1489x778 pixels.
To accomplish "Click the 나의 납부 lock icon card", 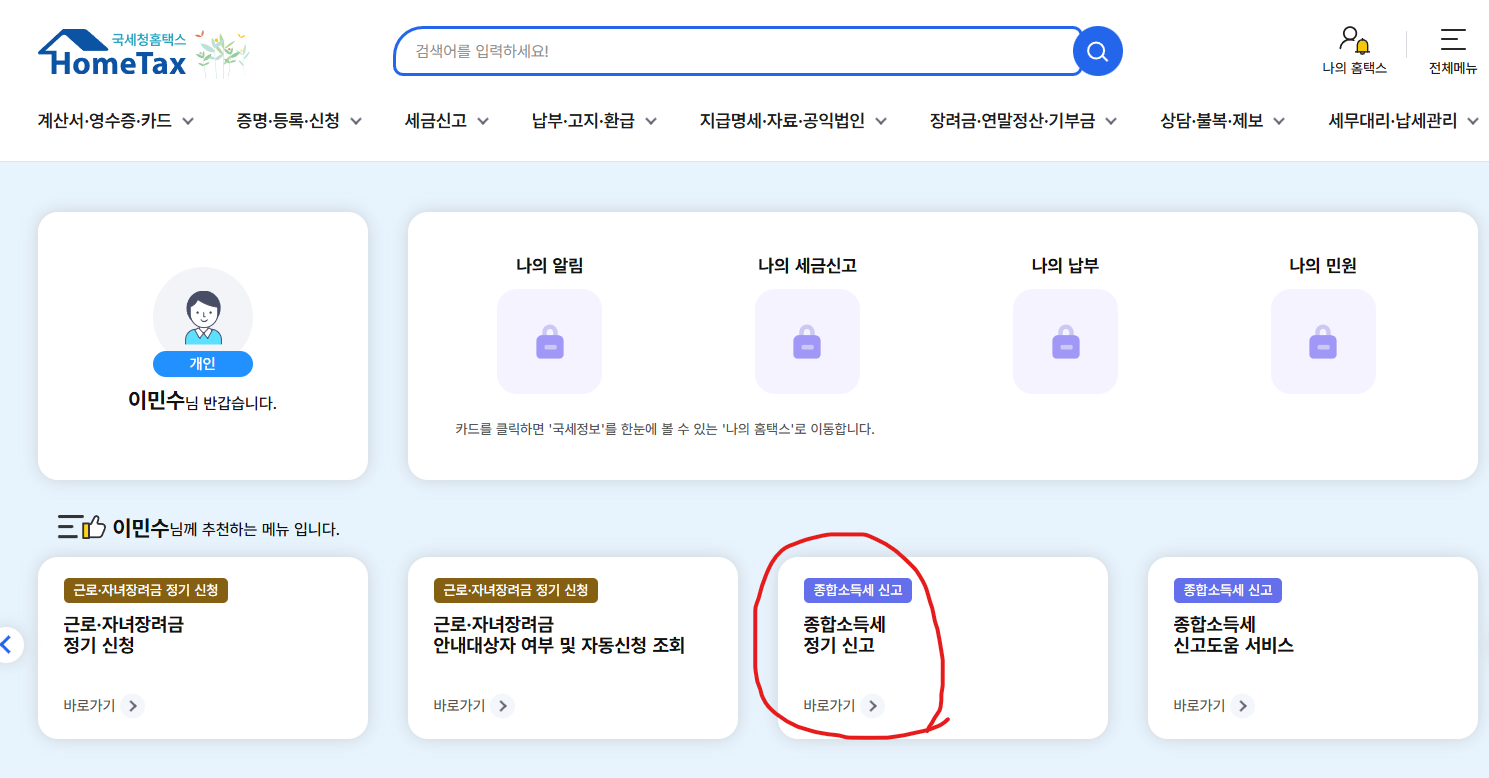I will (x=1065, y=342).
